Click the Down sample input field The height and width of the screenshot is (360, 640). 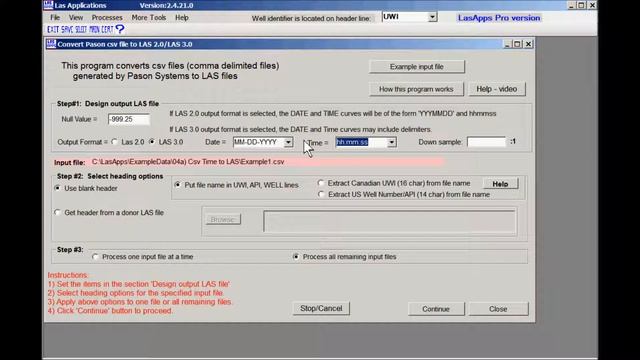(x=486, y=142)
